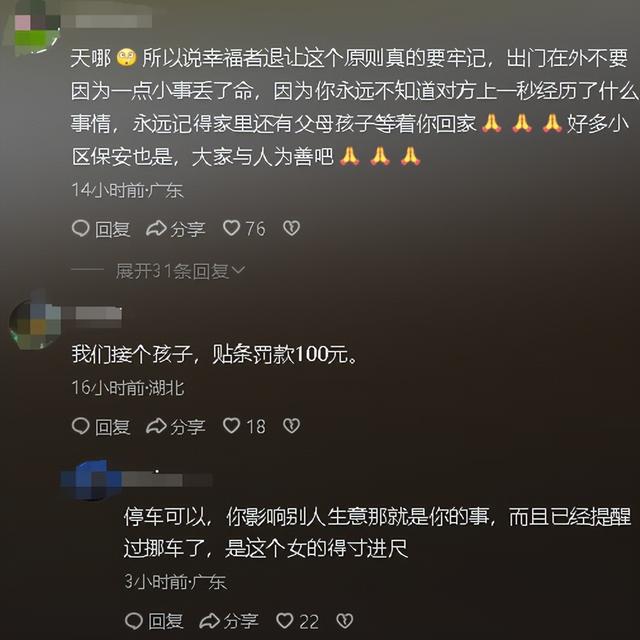
Task: Click the blurred username of the first commenter
Action: pos(110,21)
